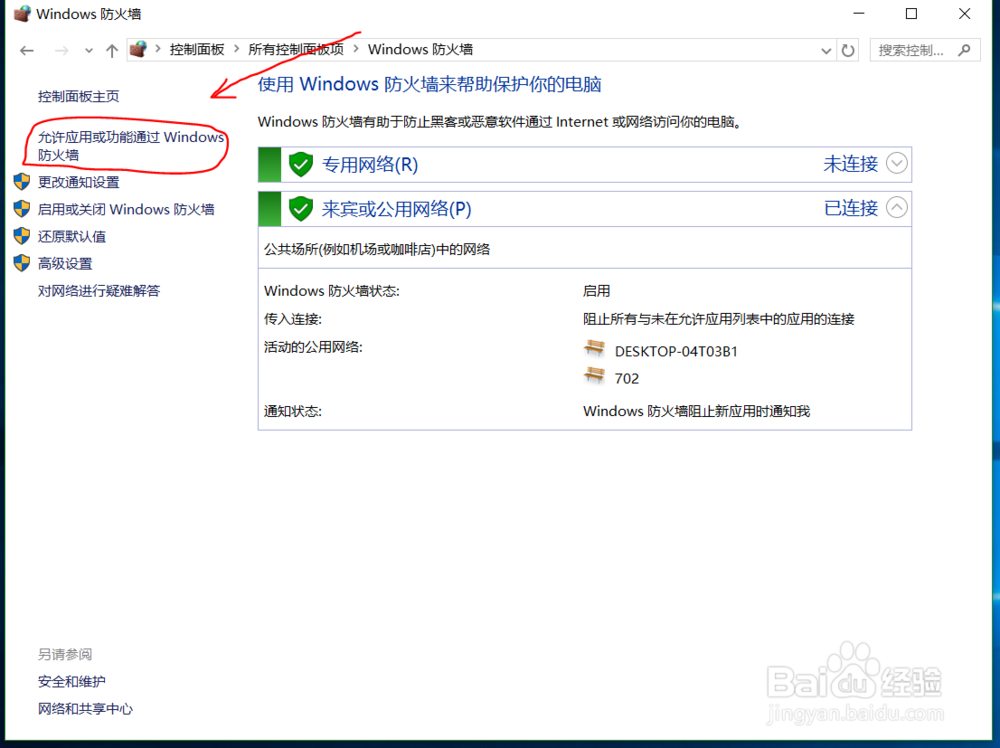Open 高级设置 link
The height and width of the screenshot is (748, 1000).
tap(65, 264)
